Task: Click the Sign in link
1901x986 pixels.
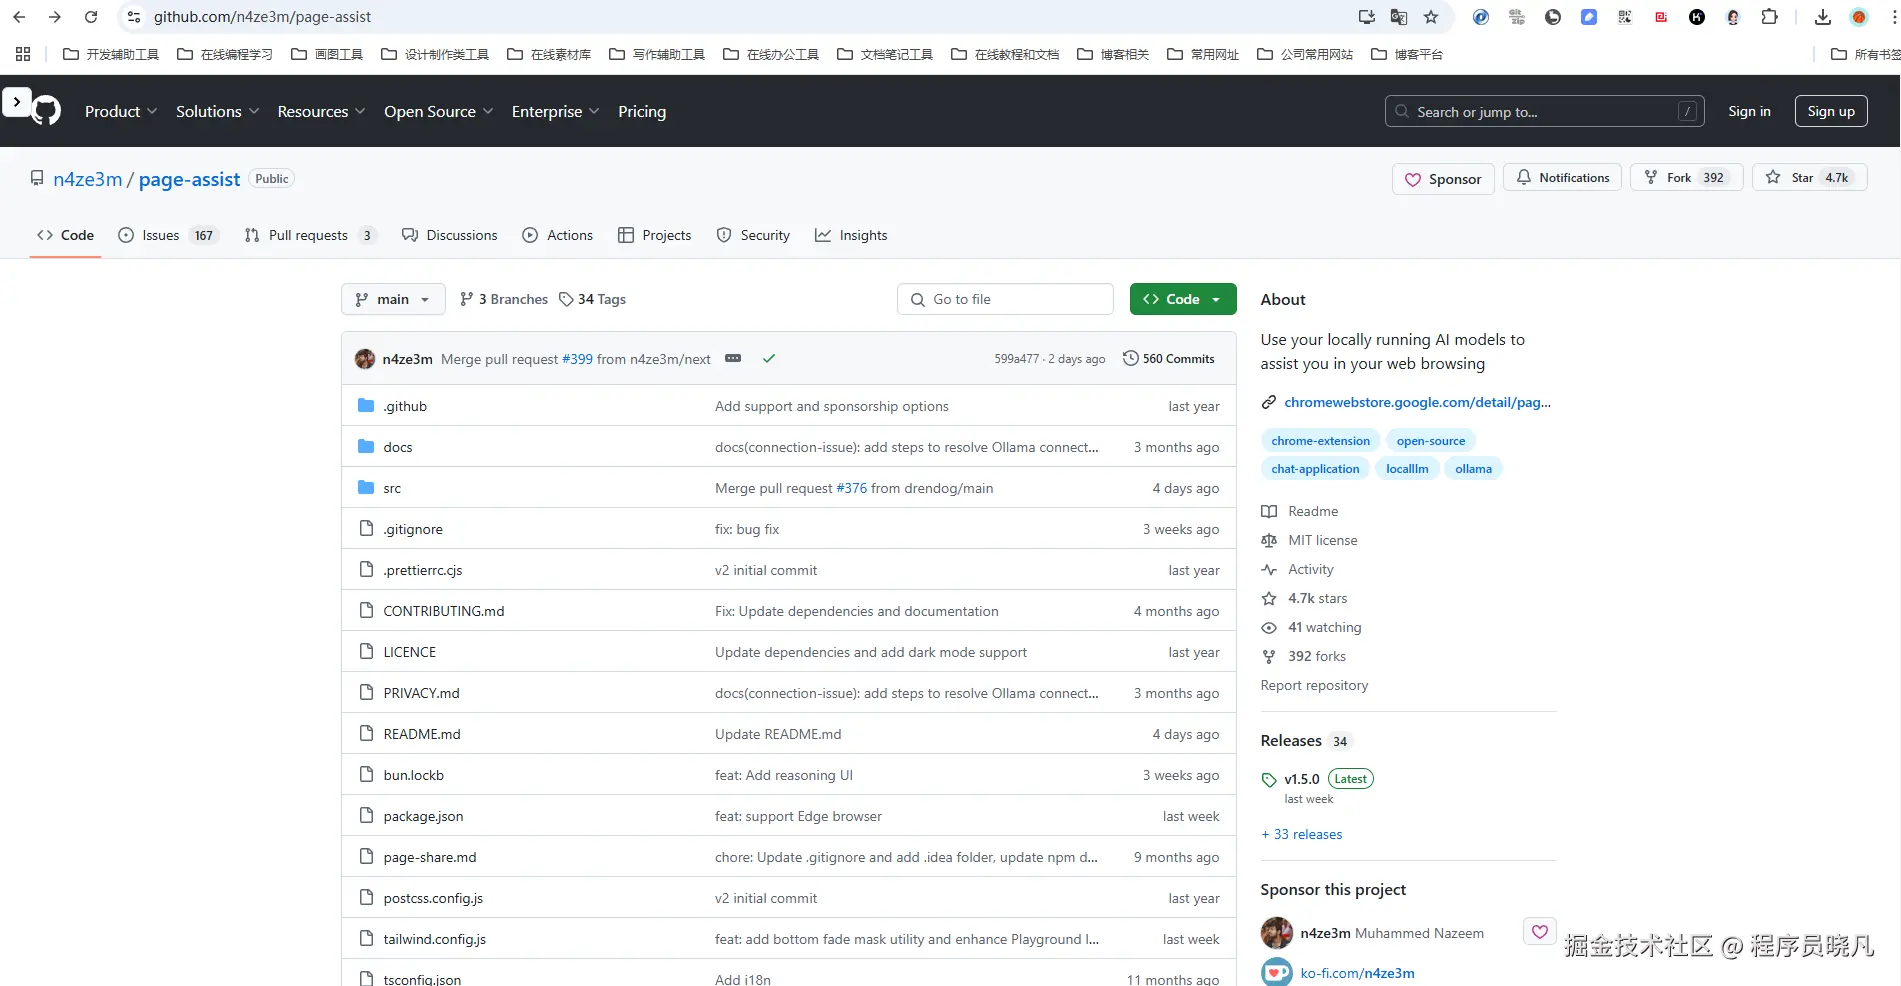Action: coord(1749,111)
